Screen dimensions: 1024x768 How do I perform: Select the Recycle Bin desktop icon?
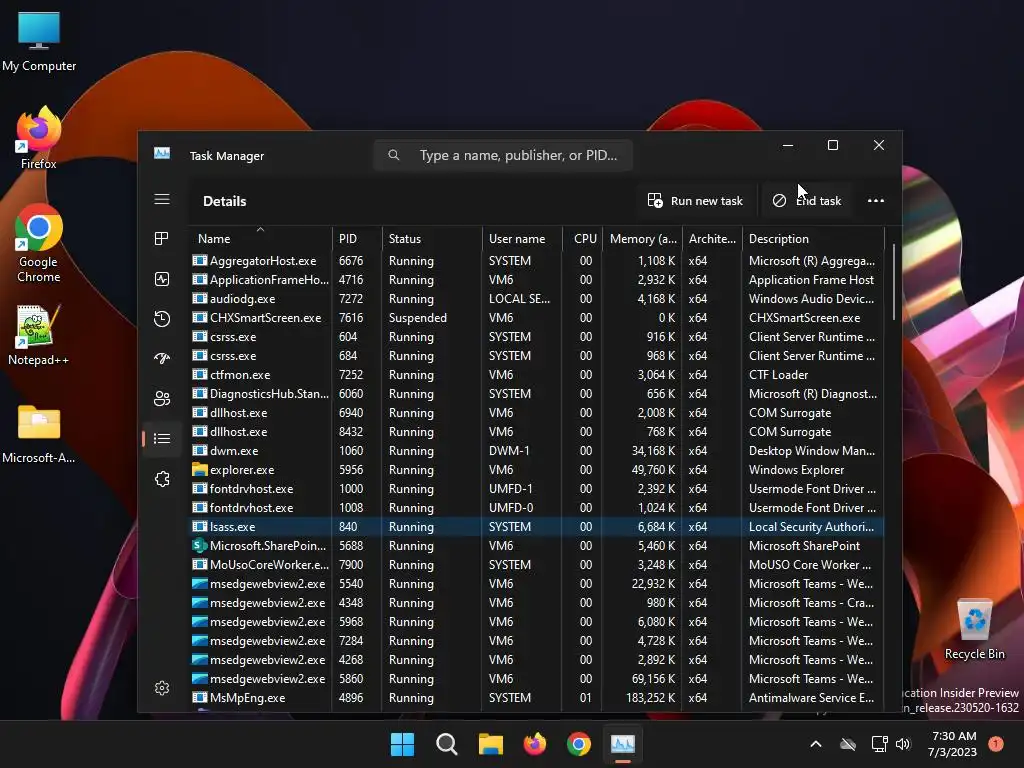(975, 630)
